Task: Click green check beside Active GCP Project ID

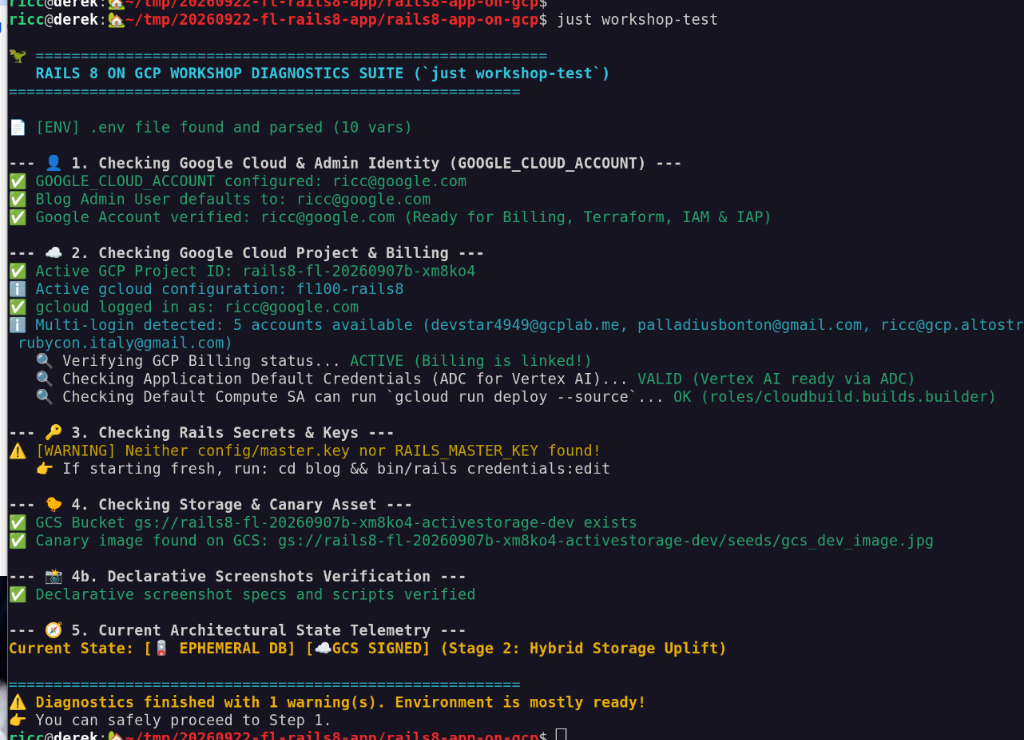Action: coord(18,271)
